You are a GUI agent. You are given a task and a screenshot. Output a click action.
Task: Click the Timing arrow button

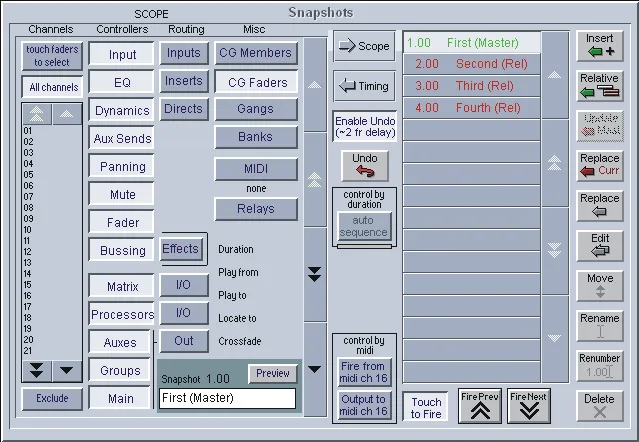pos(364,86)
